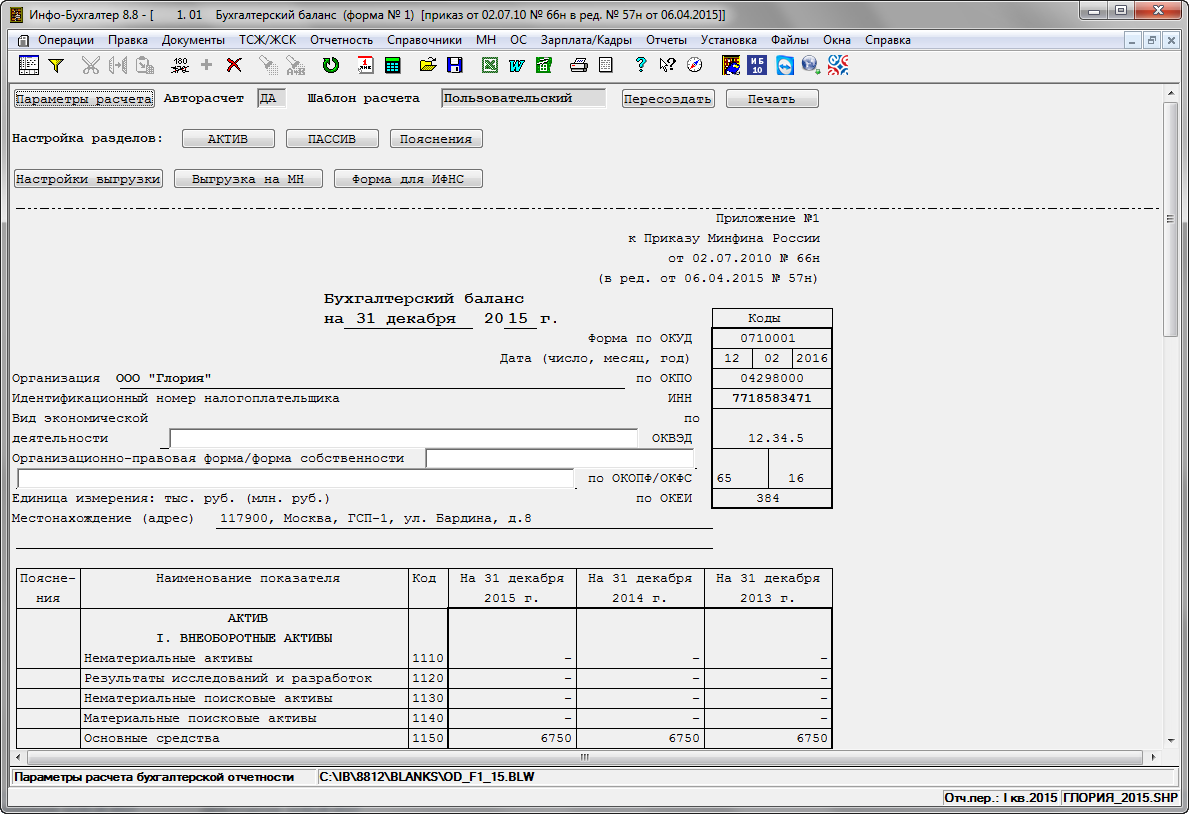The image size is (1189, 814).
Task: Click the Отч.пер.: I кв.2015 status entry
Action: coord(1000,798)
